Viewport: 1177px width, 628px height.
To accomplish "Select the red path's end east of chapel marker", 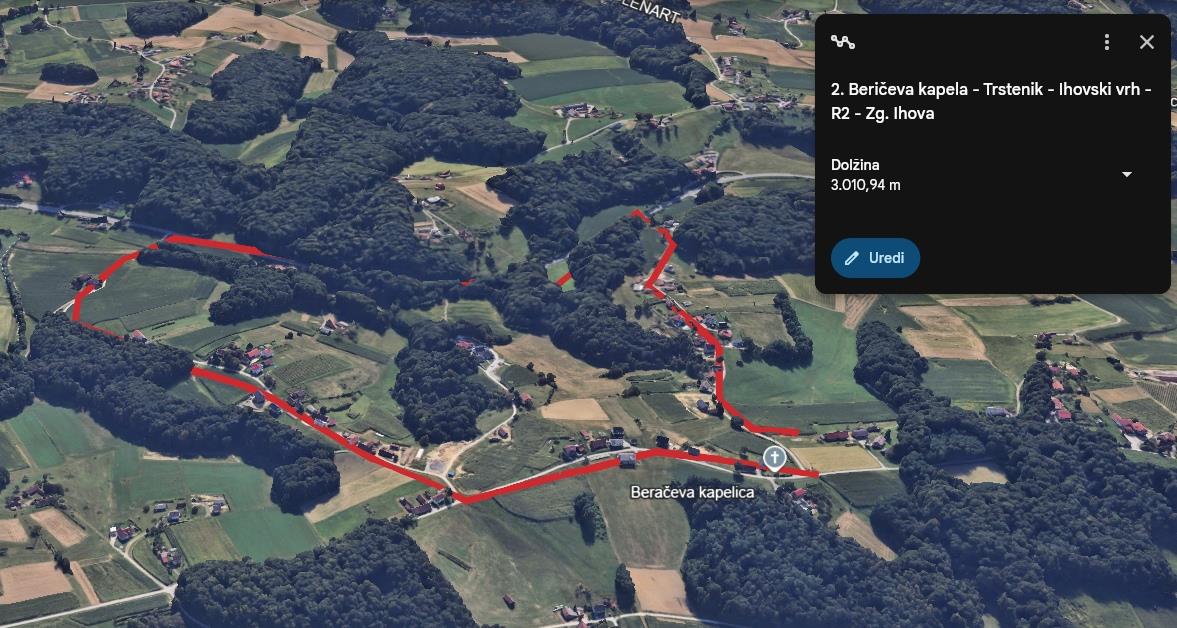I will pos(809,473).
